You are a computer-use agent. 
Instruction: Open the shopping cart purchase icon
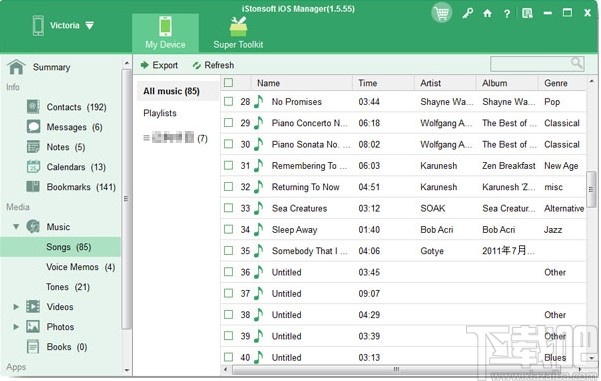(x=442, y=13)
